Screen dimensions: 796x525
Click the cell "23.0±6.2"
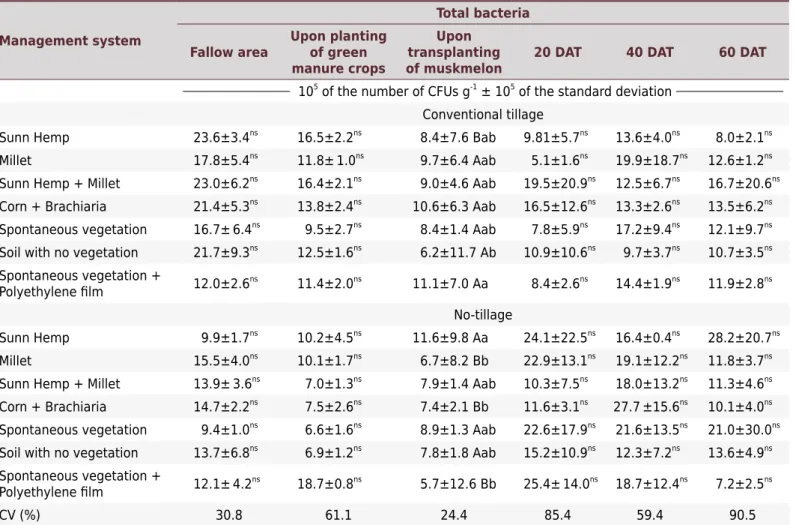coord(225,183)
